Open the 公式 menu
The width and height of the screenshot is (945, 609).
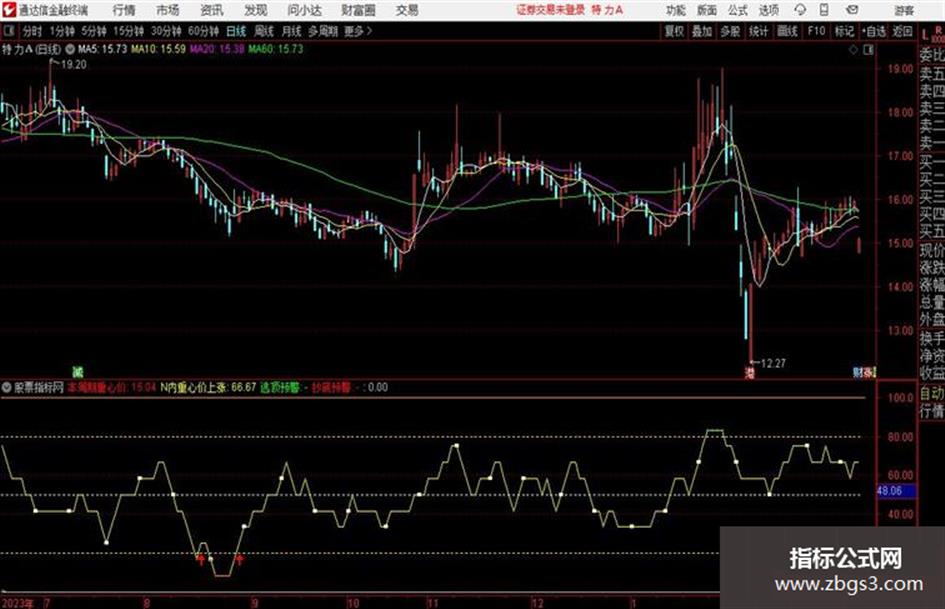coord(738,10)
